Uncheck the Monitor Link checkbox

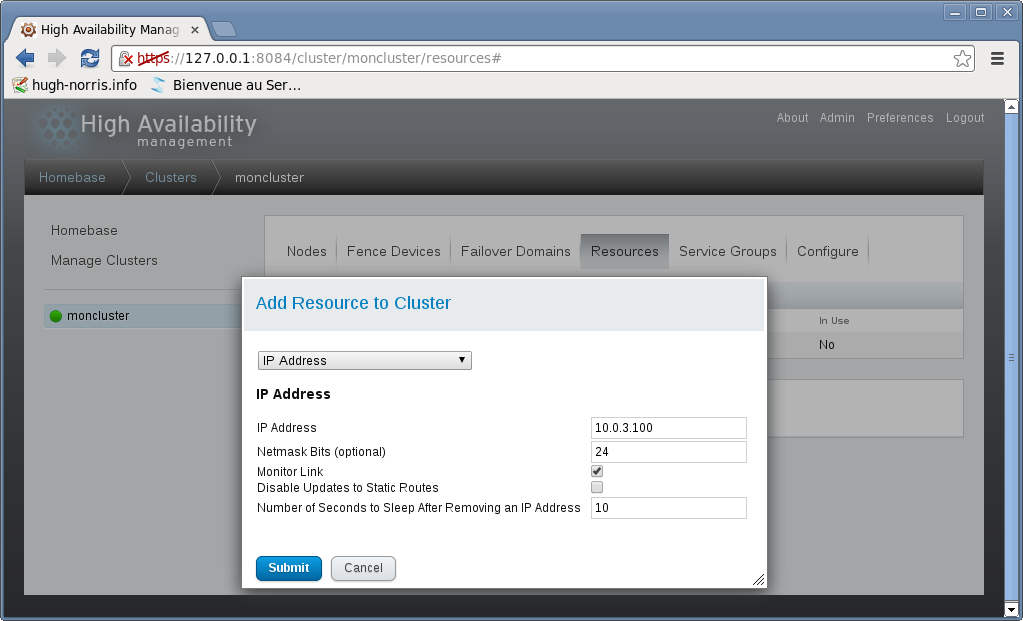(x=597, y=471)
